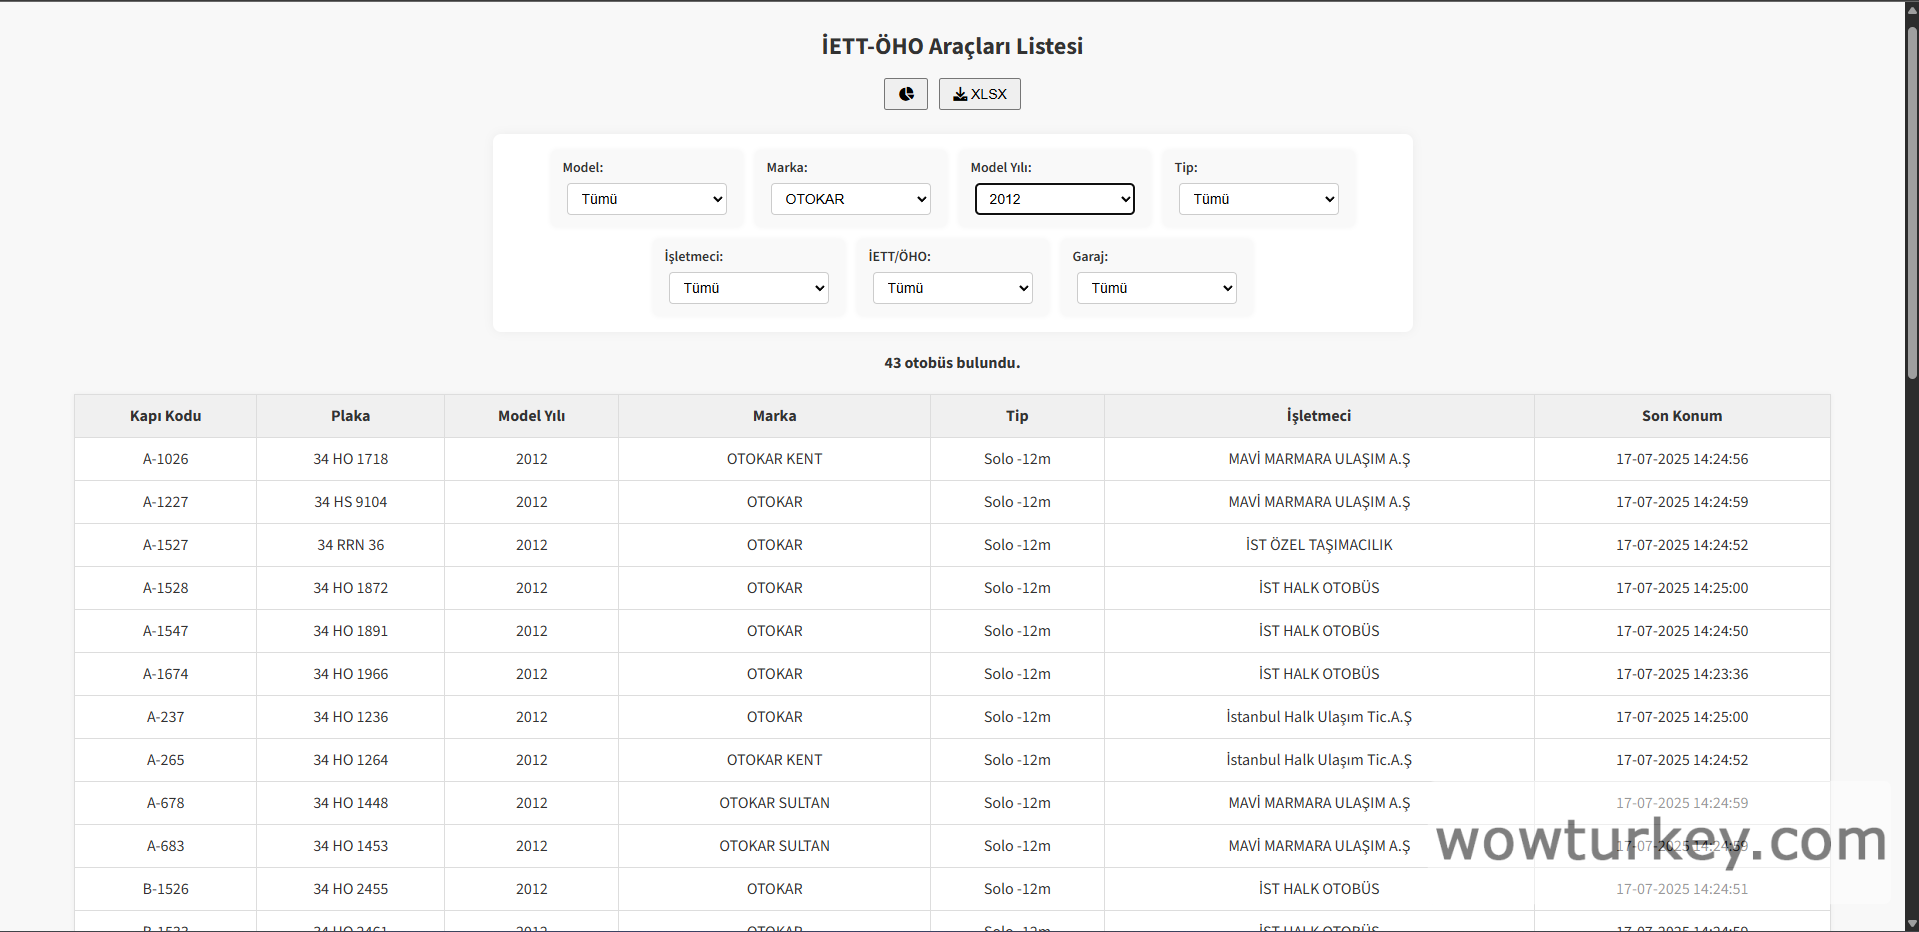
Task: Open the Garaj filter dropdown
Action: click(1156, 288)
